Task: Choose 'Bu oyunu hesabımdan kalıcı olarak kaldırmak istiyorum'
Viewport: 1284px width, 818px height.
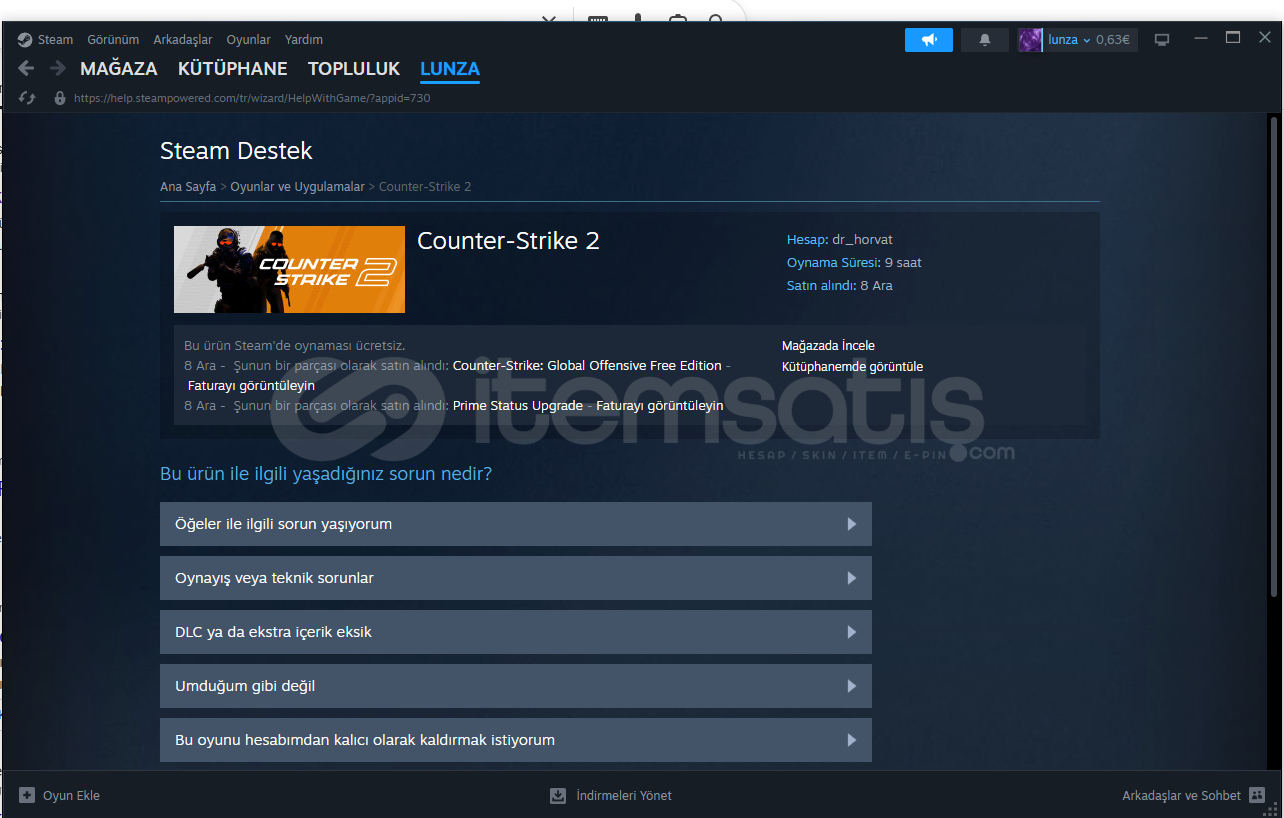Action: [x=516, y=740]
